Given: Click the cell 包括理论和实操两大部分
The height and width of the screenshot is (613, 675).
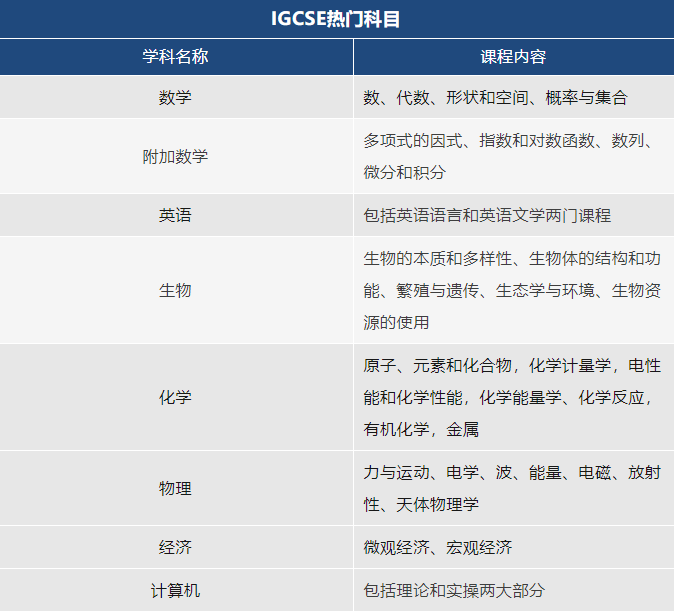Looking at the screenshot, I should [514, 590].
